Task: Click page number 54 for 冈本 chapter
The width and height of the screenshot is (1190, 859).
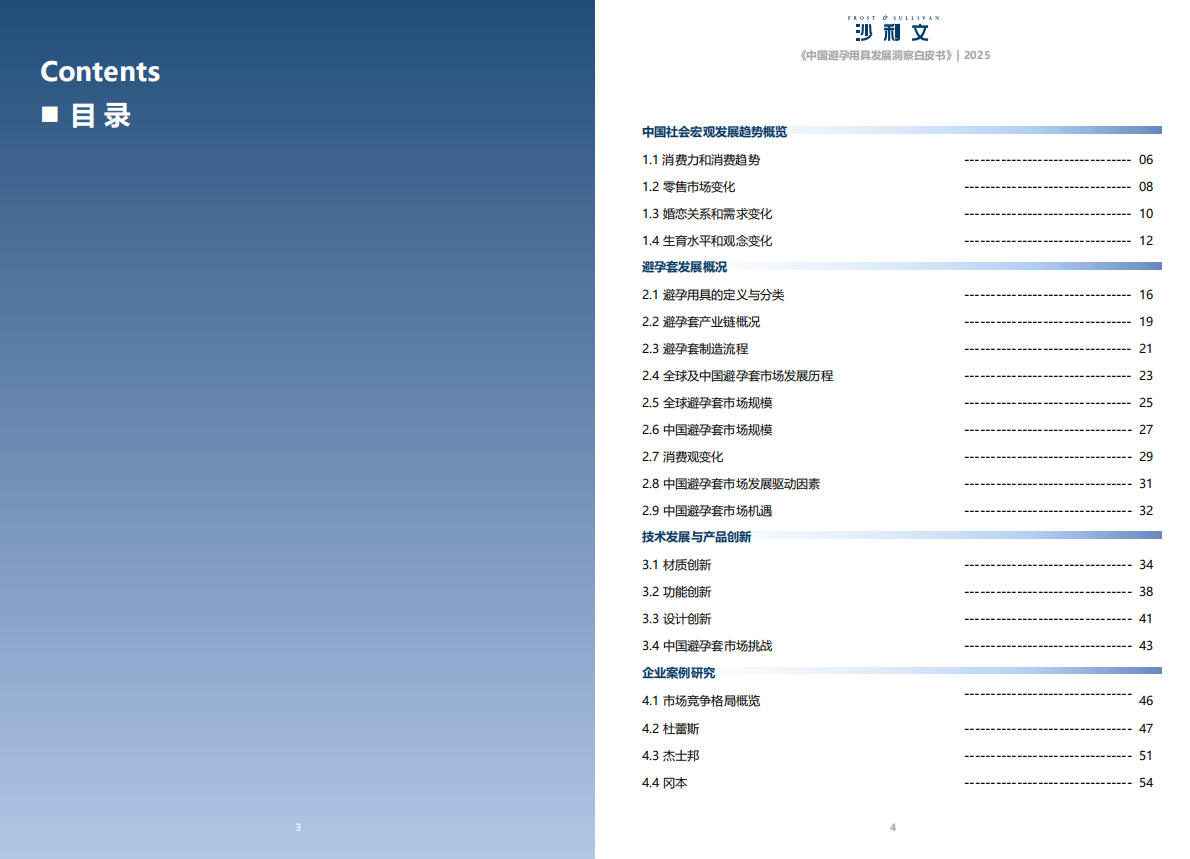Action: 1145,783
